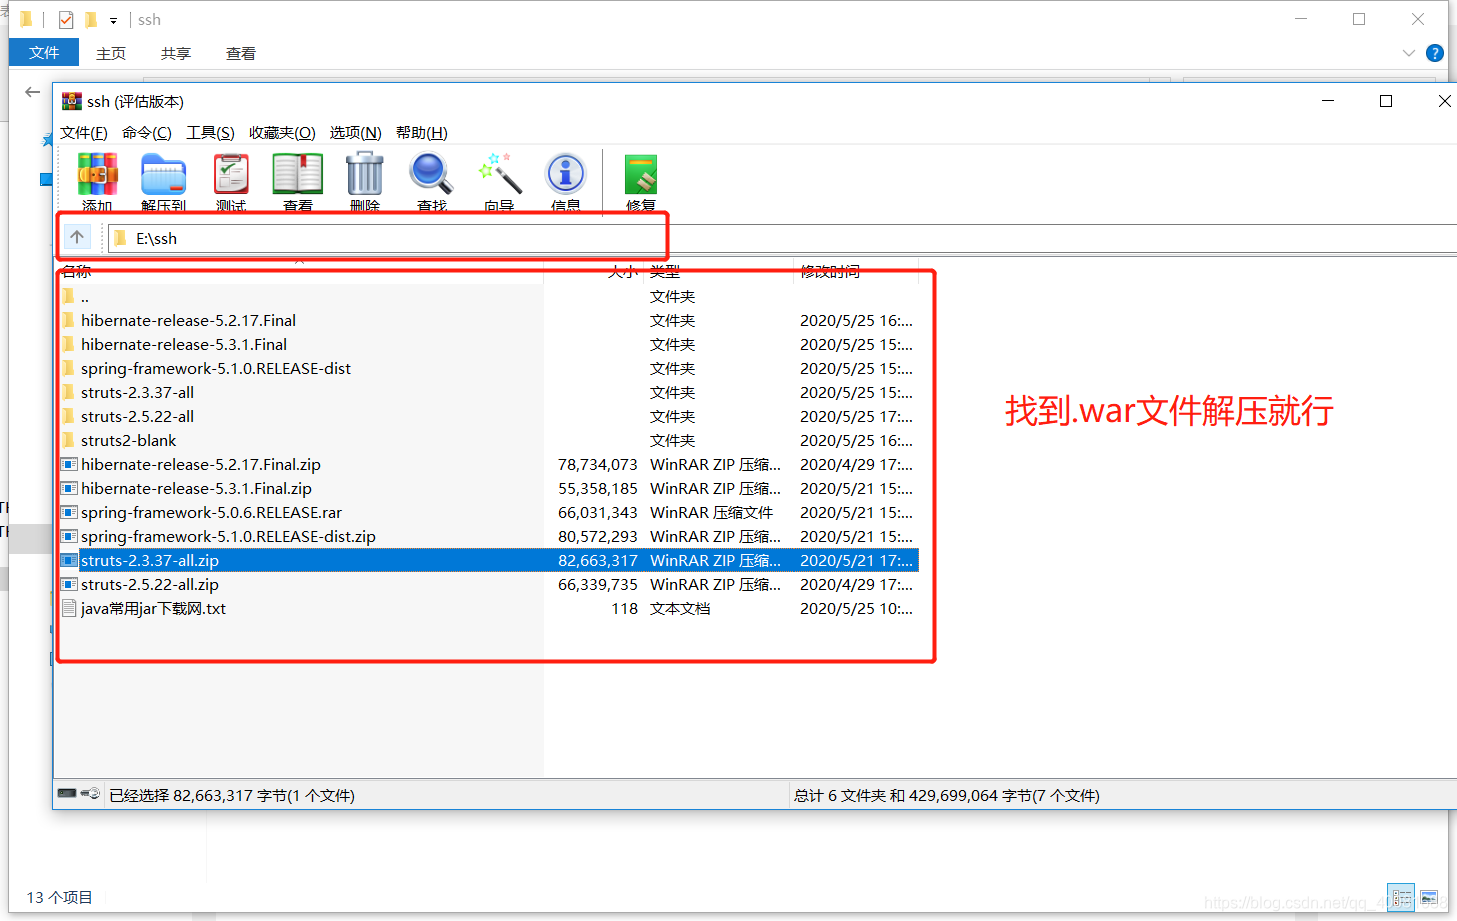Image resolution: width=1457 pixels, height=921 pixels.
Task: Click the details view icon in the Explorer status bar
Action: coord(1401,897)
